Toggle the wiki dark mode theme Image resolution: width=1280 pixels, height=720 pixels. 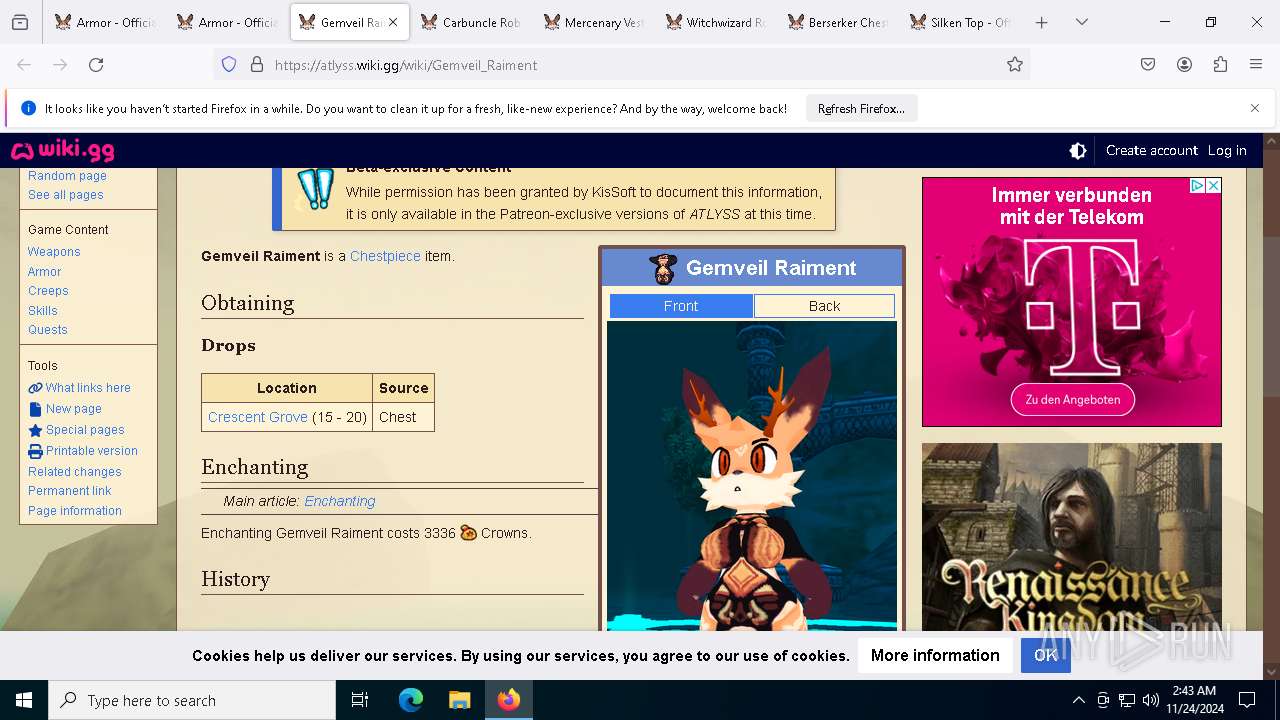pyautogui.click(x=1078, y=151)
